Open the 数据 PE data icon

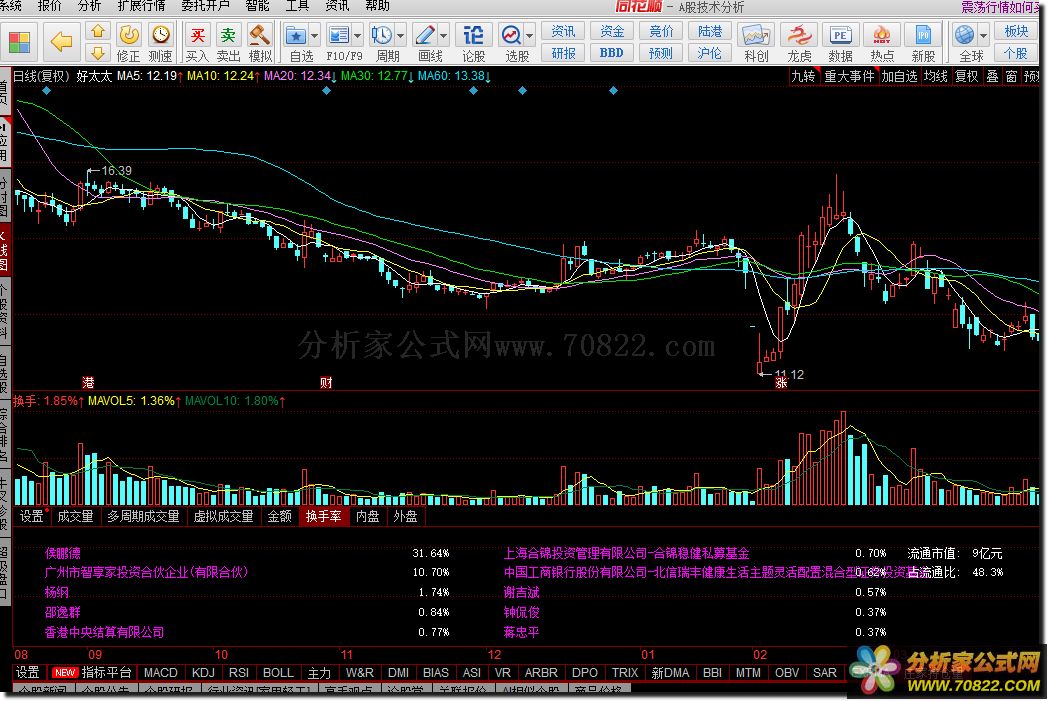click(x=840, y=42)
